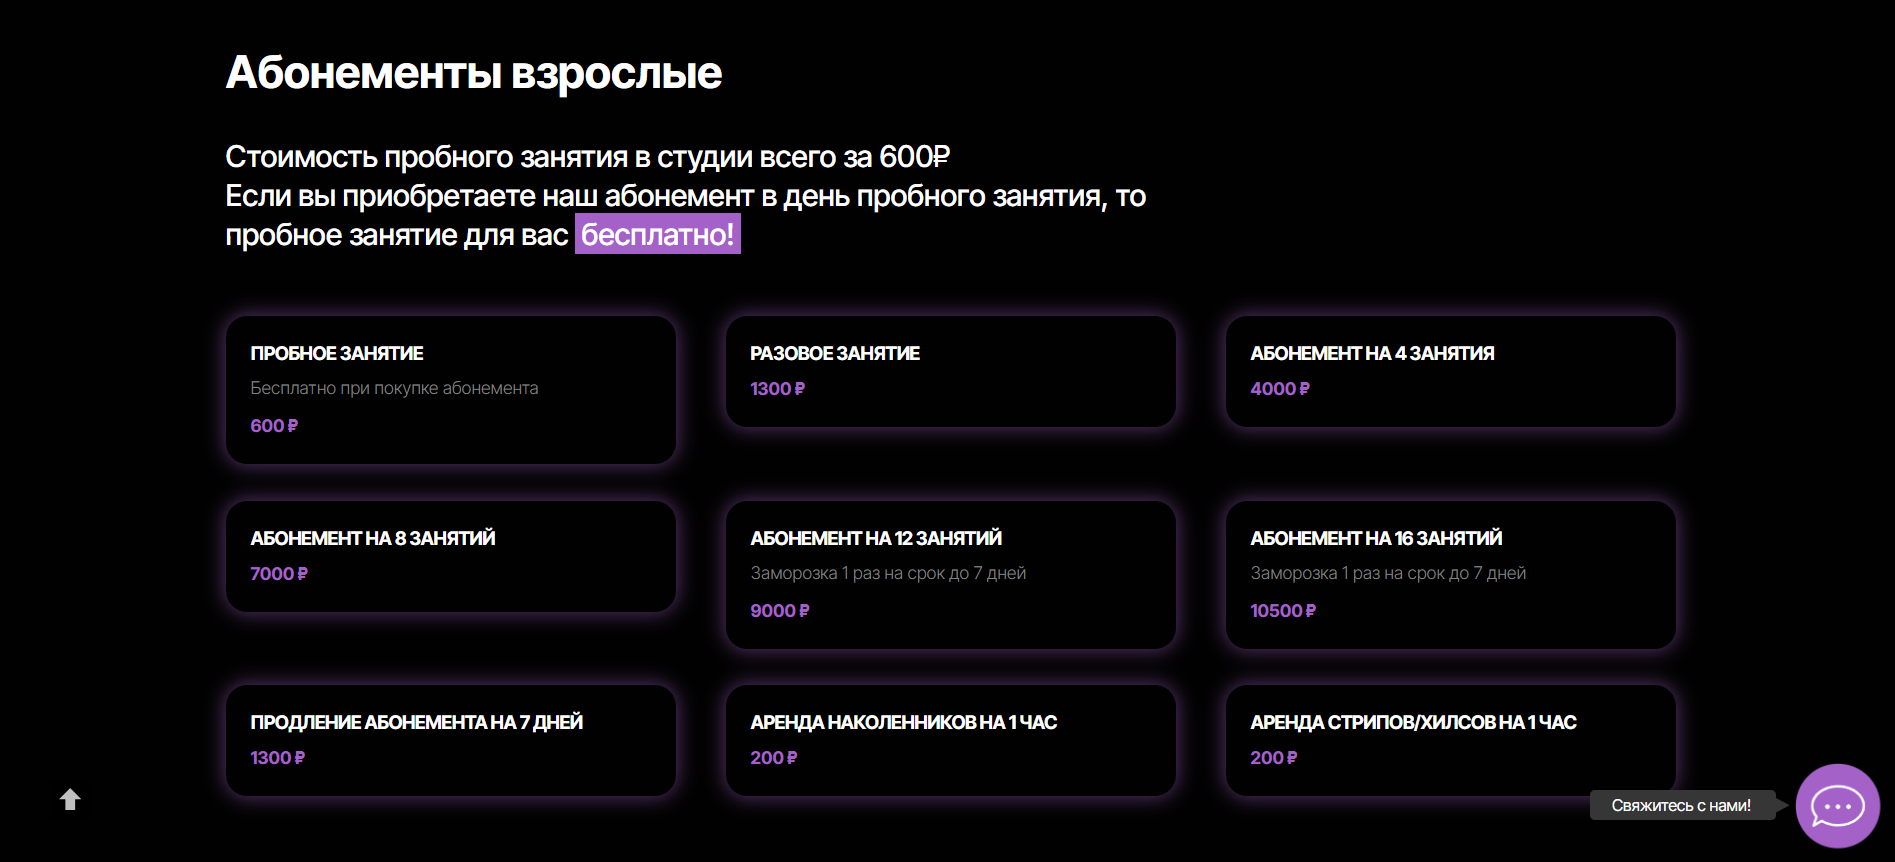Select the "Пробное занятие" card title

point(337,353)
